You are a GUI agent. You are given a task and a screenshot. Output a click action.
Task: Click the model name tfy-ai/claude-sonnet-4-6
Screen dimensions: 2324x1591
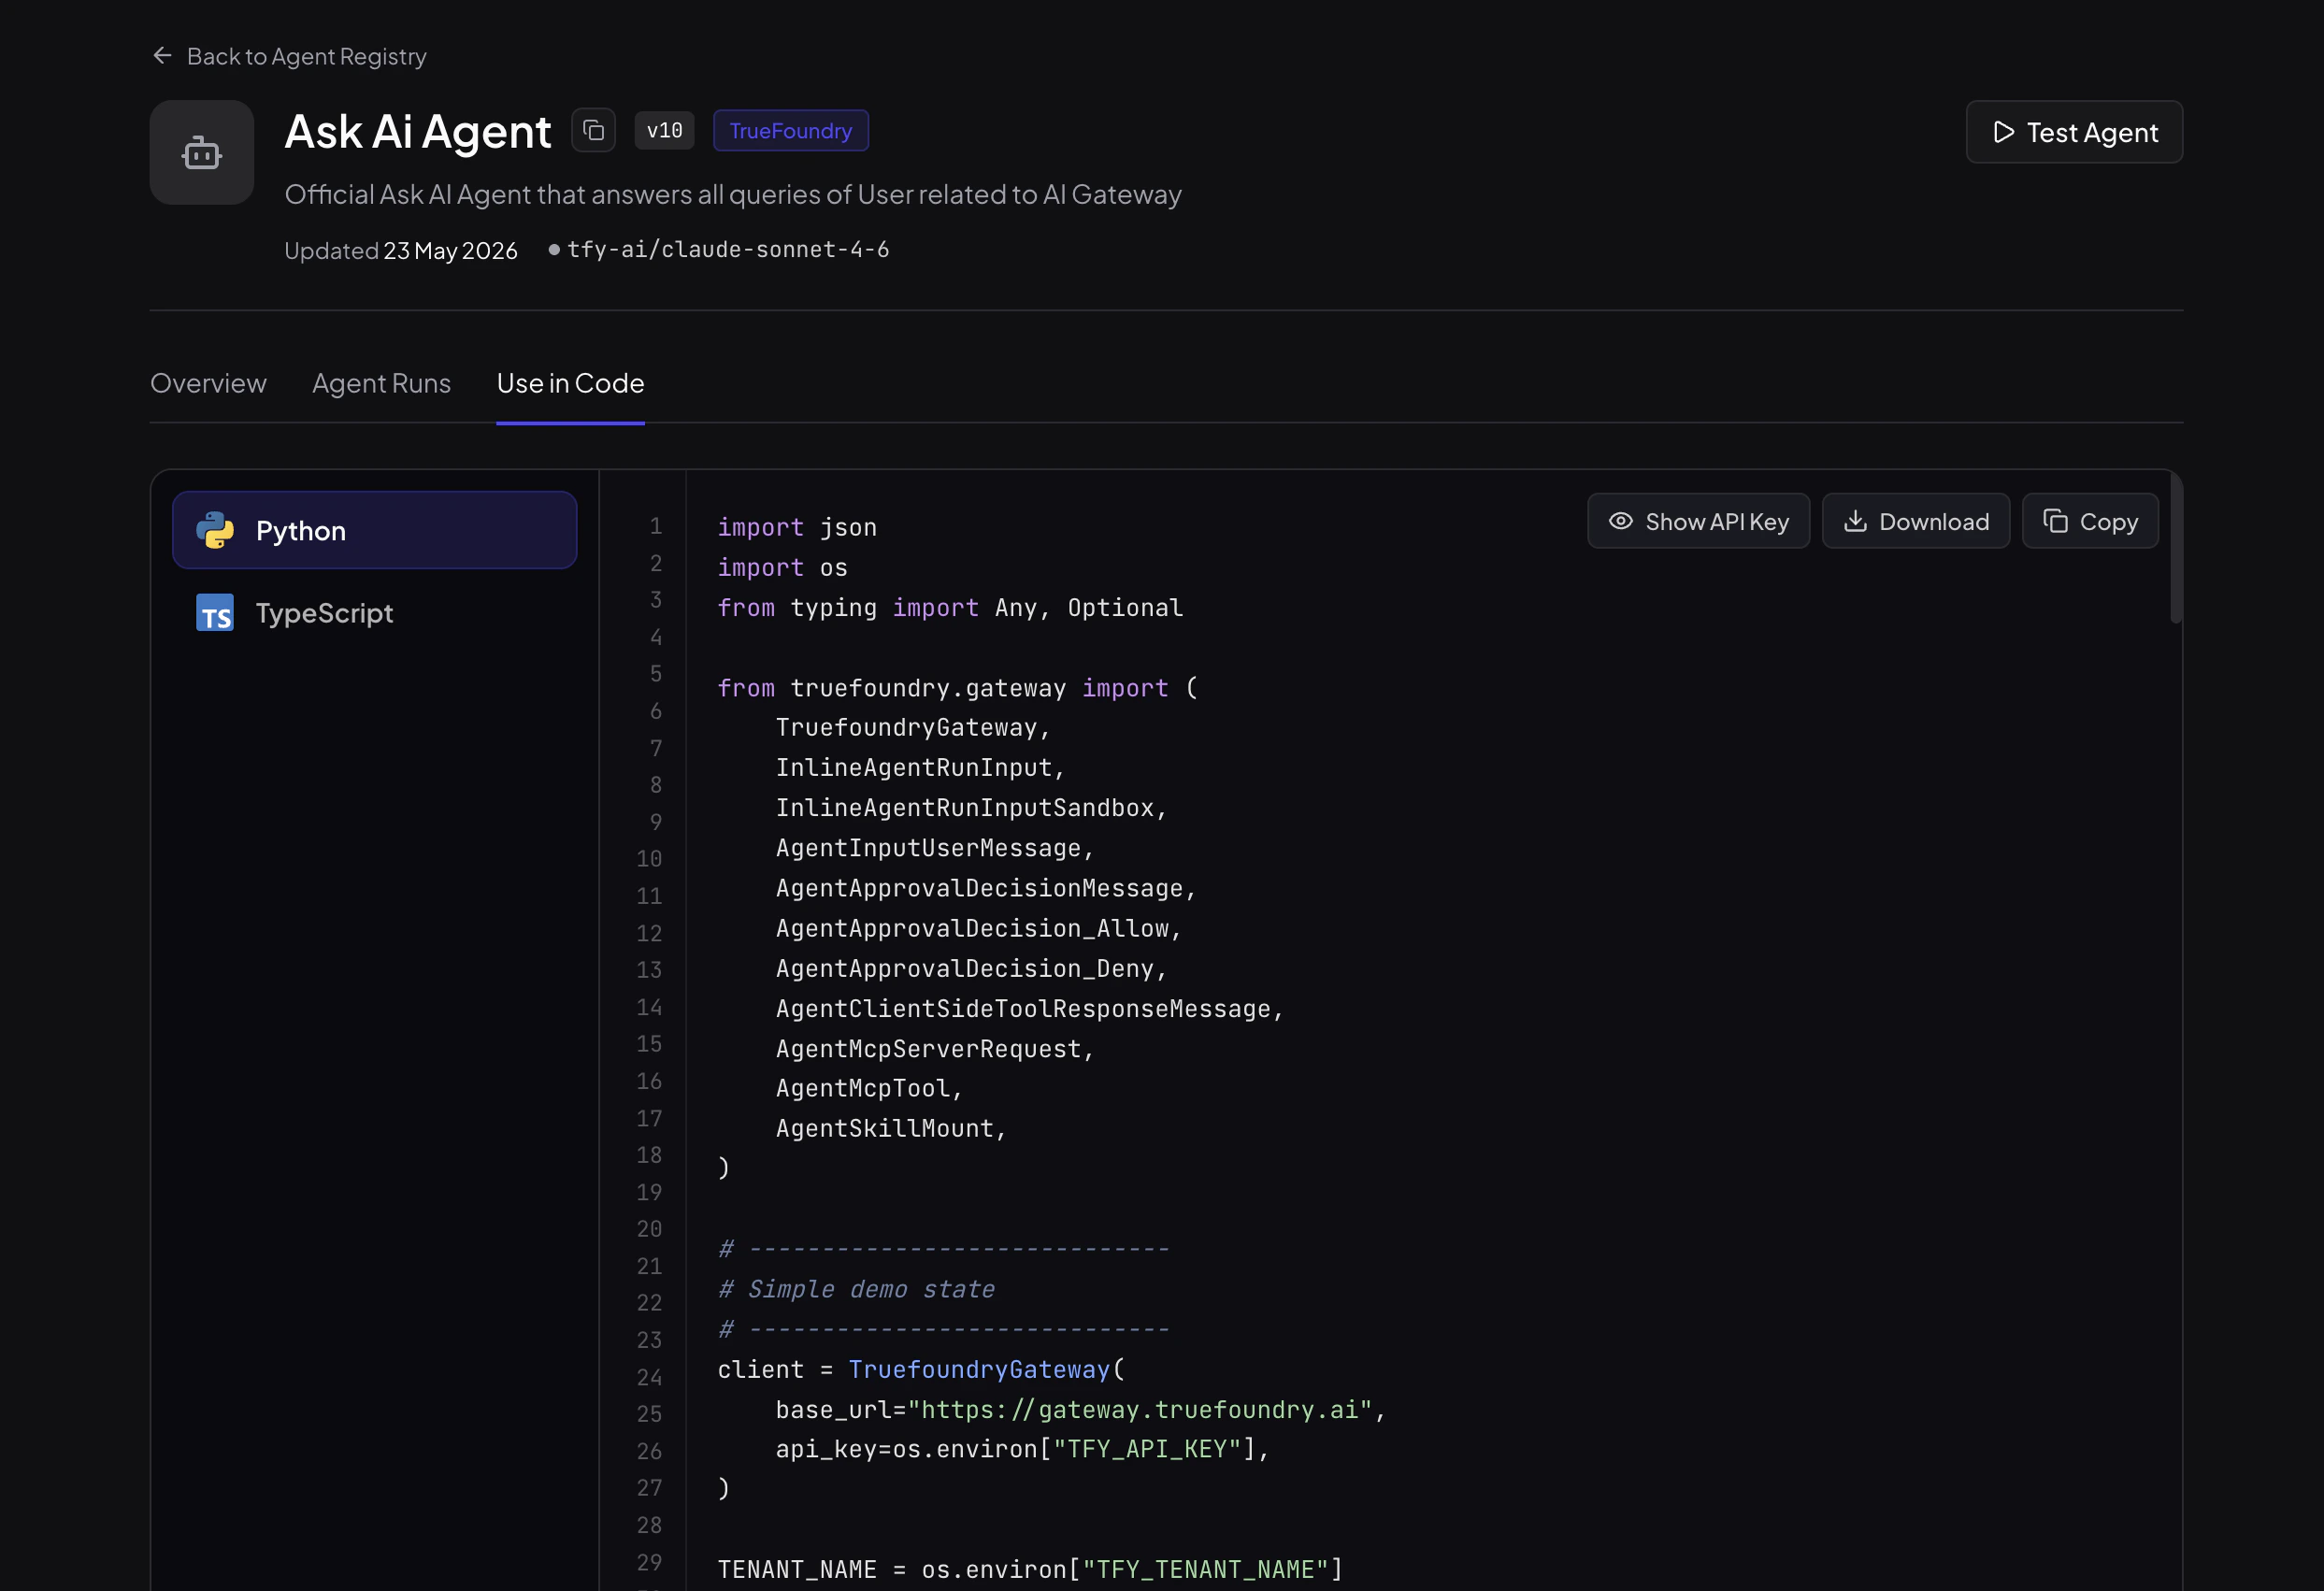coord(728,249)
